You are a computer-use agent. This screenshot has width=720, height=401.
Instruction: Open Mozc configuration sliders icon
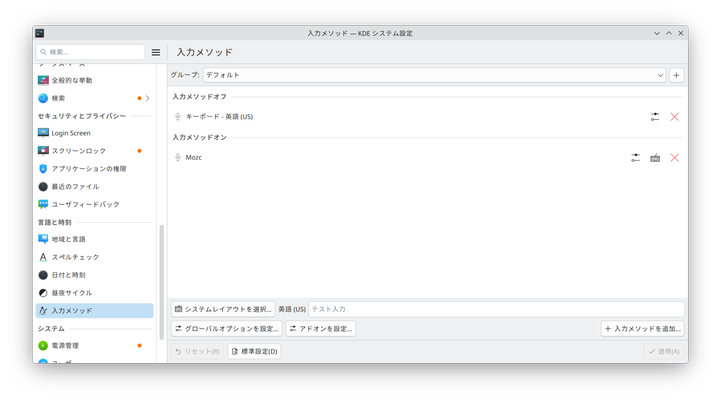pyautogui.click(x=635, y=158)
